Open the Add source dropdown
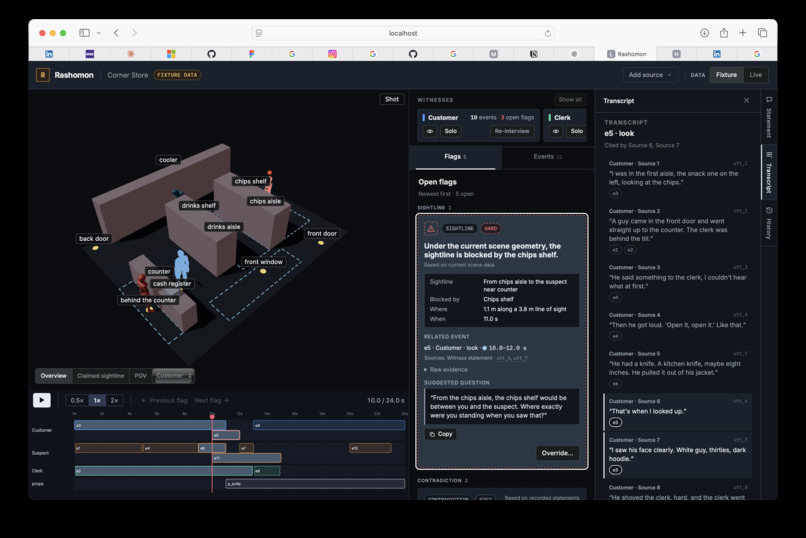Viewport: 806px width, 538px height. click(x=650, y=75)
